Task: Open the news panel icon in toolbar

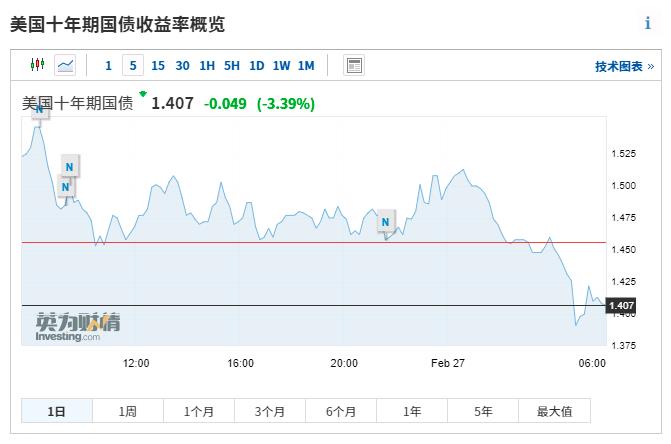Action: click(x=353, y=66)
